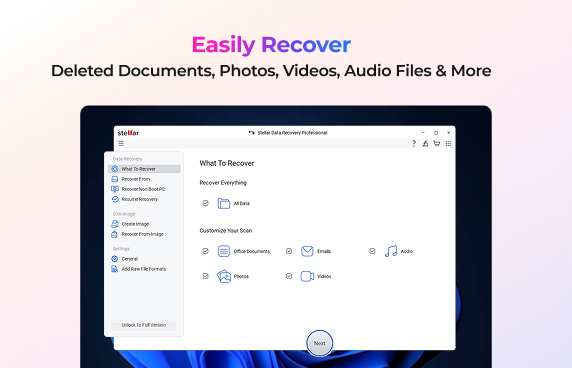
Task: Toggle the Photos checkbox
Action: pos(205,276)
